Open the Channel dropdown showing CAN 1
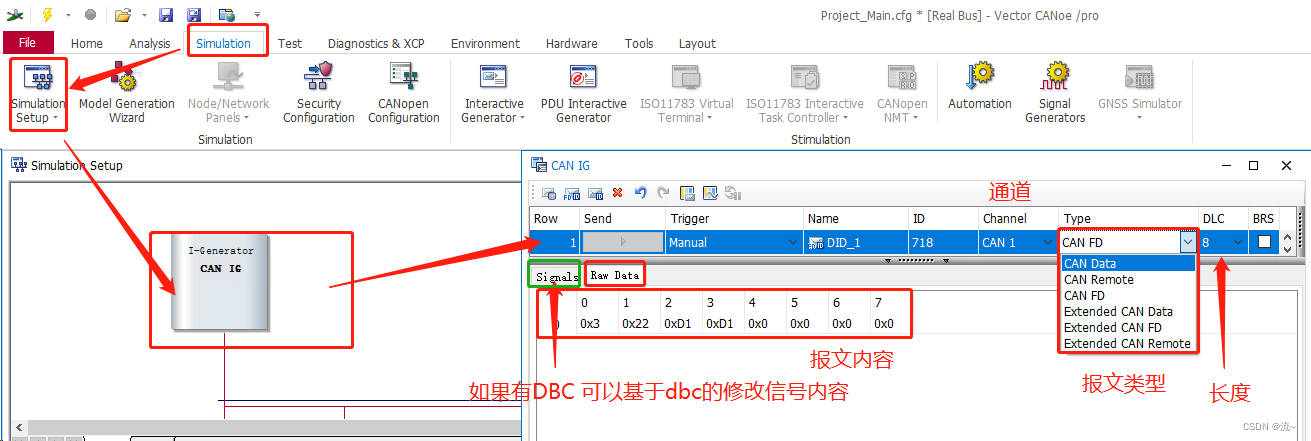This screenshot has height=441, width=1311. pyautogui.click(x=1048, y=242)
